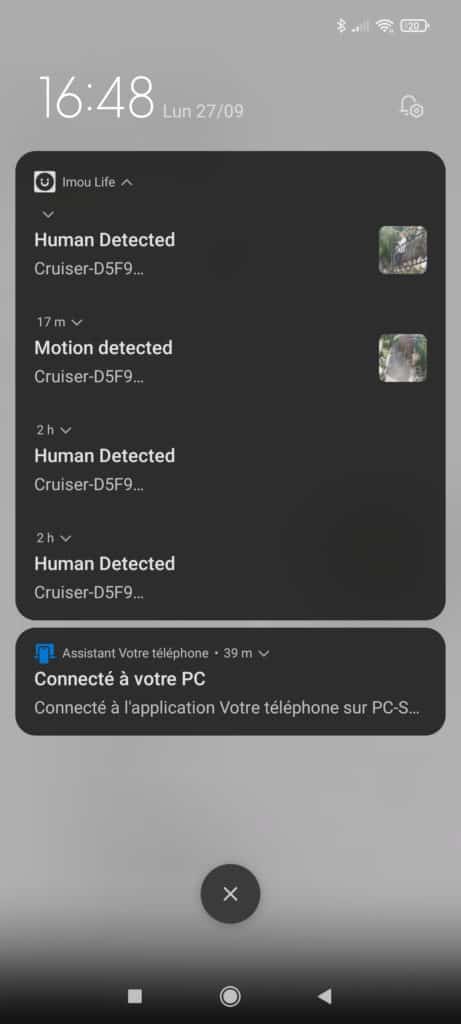Tap the Imou Life app icon
The image size is (461, 1024).
(44, 182)
